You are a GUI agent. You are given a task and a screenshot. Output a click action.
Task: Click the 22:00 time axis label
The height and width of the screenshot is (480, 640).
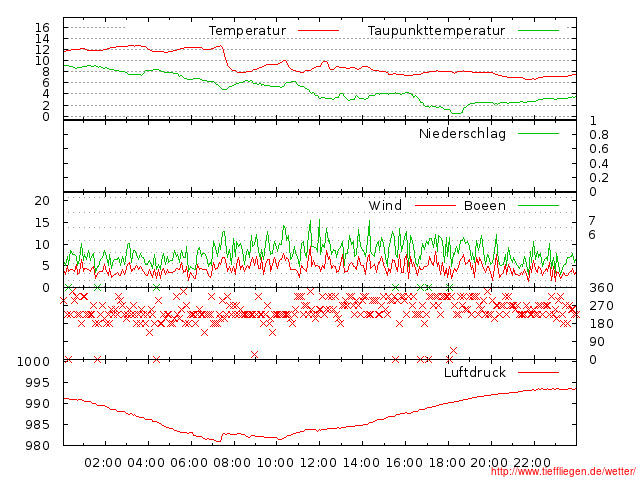(532, 463)
